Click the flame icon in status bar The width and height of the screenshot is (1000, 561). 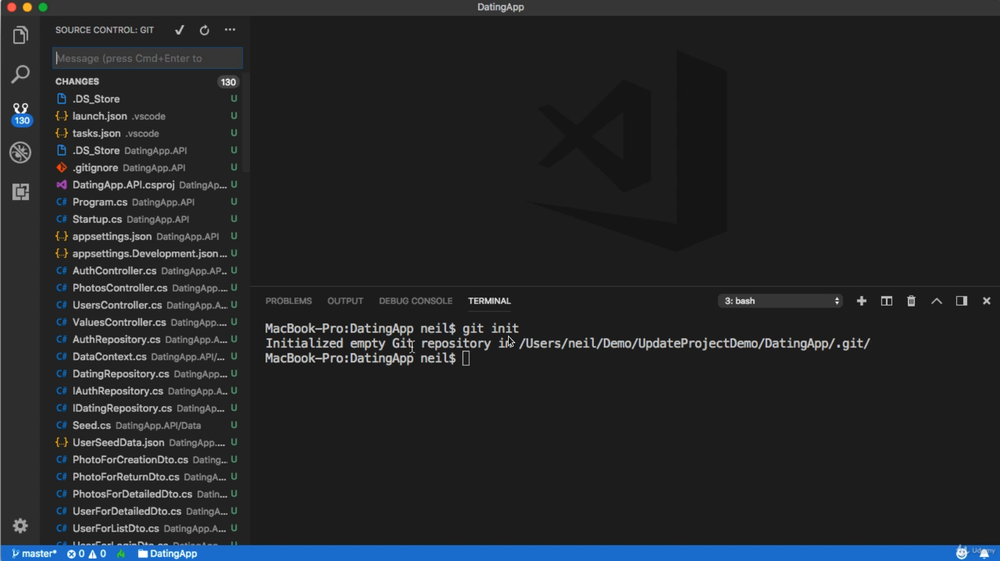(121, 553)
